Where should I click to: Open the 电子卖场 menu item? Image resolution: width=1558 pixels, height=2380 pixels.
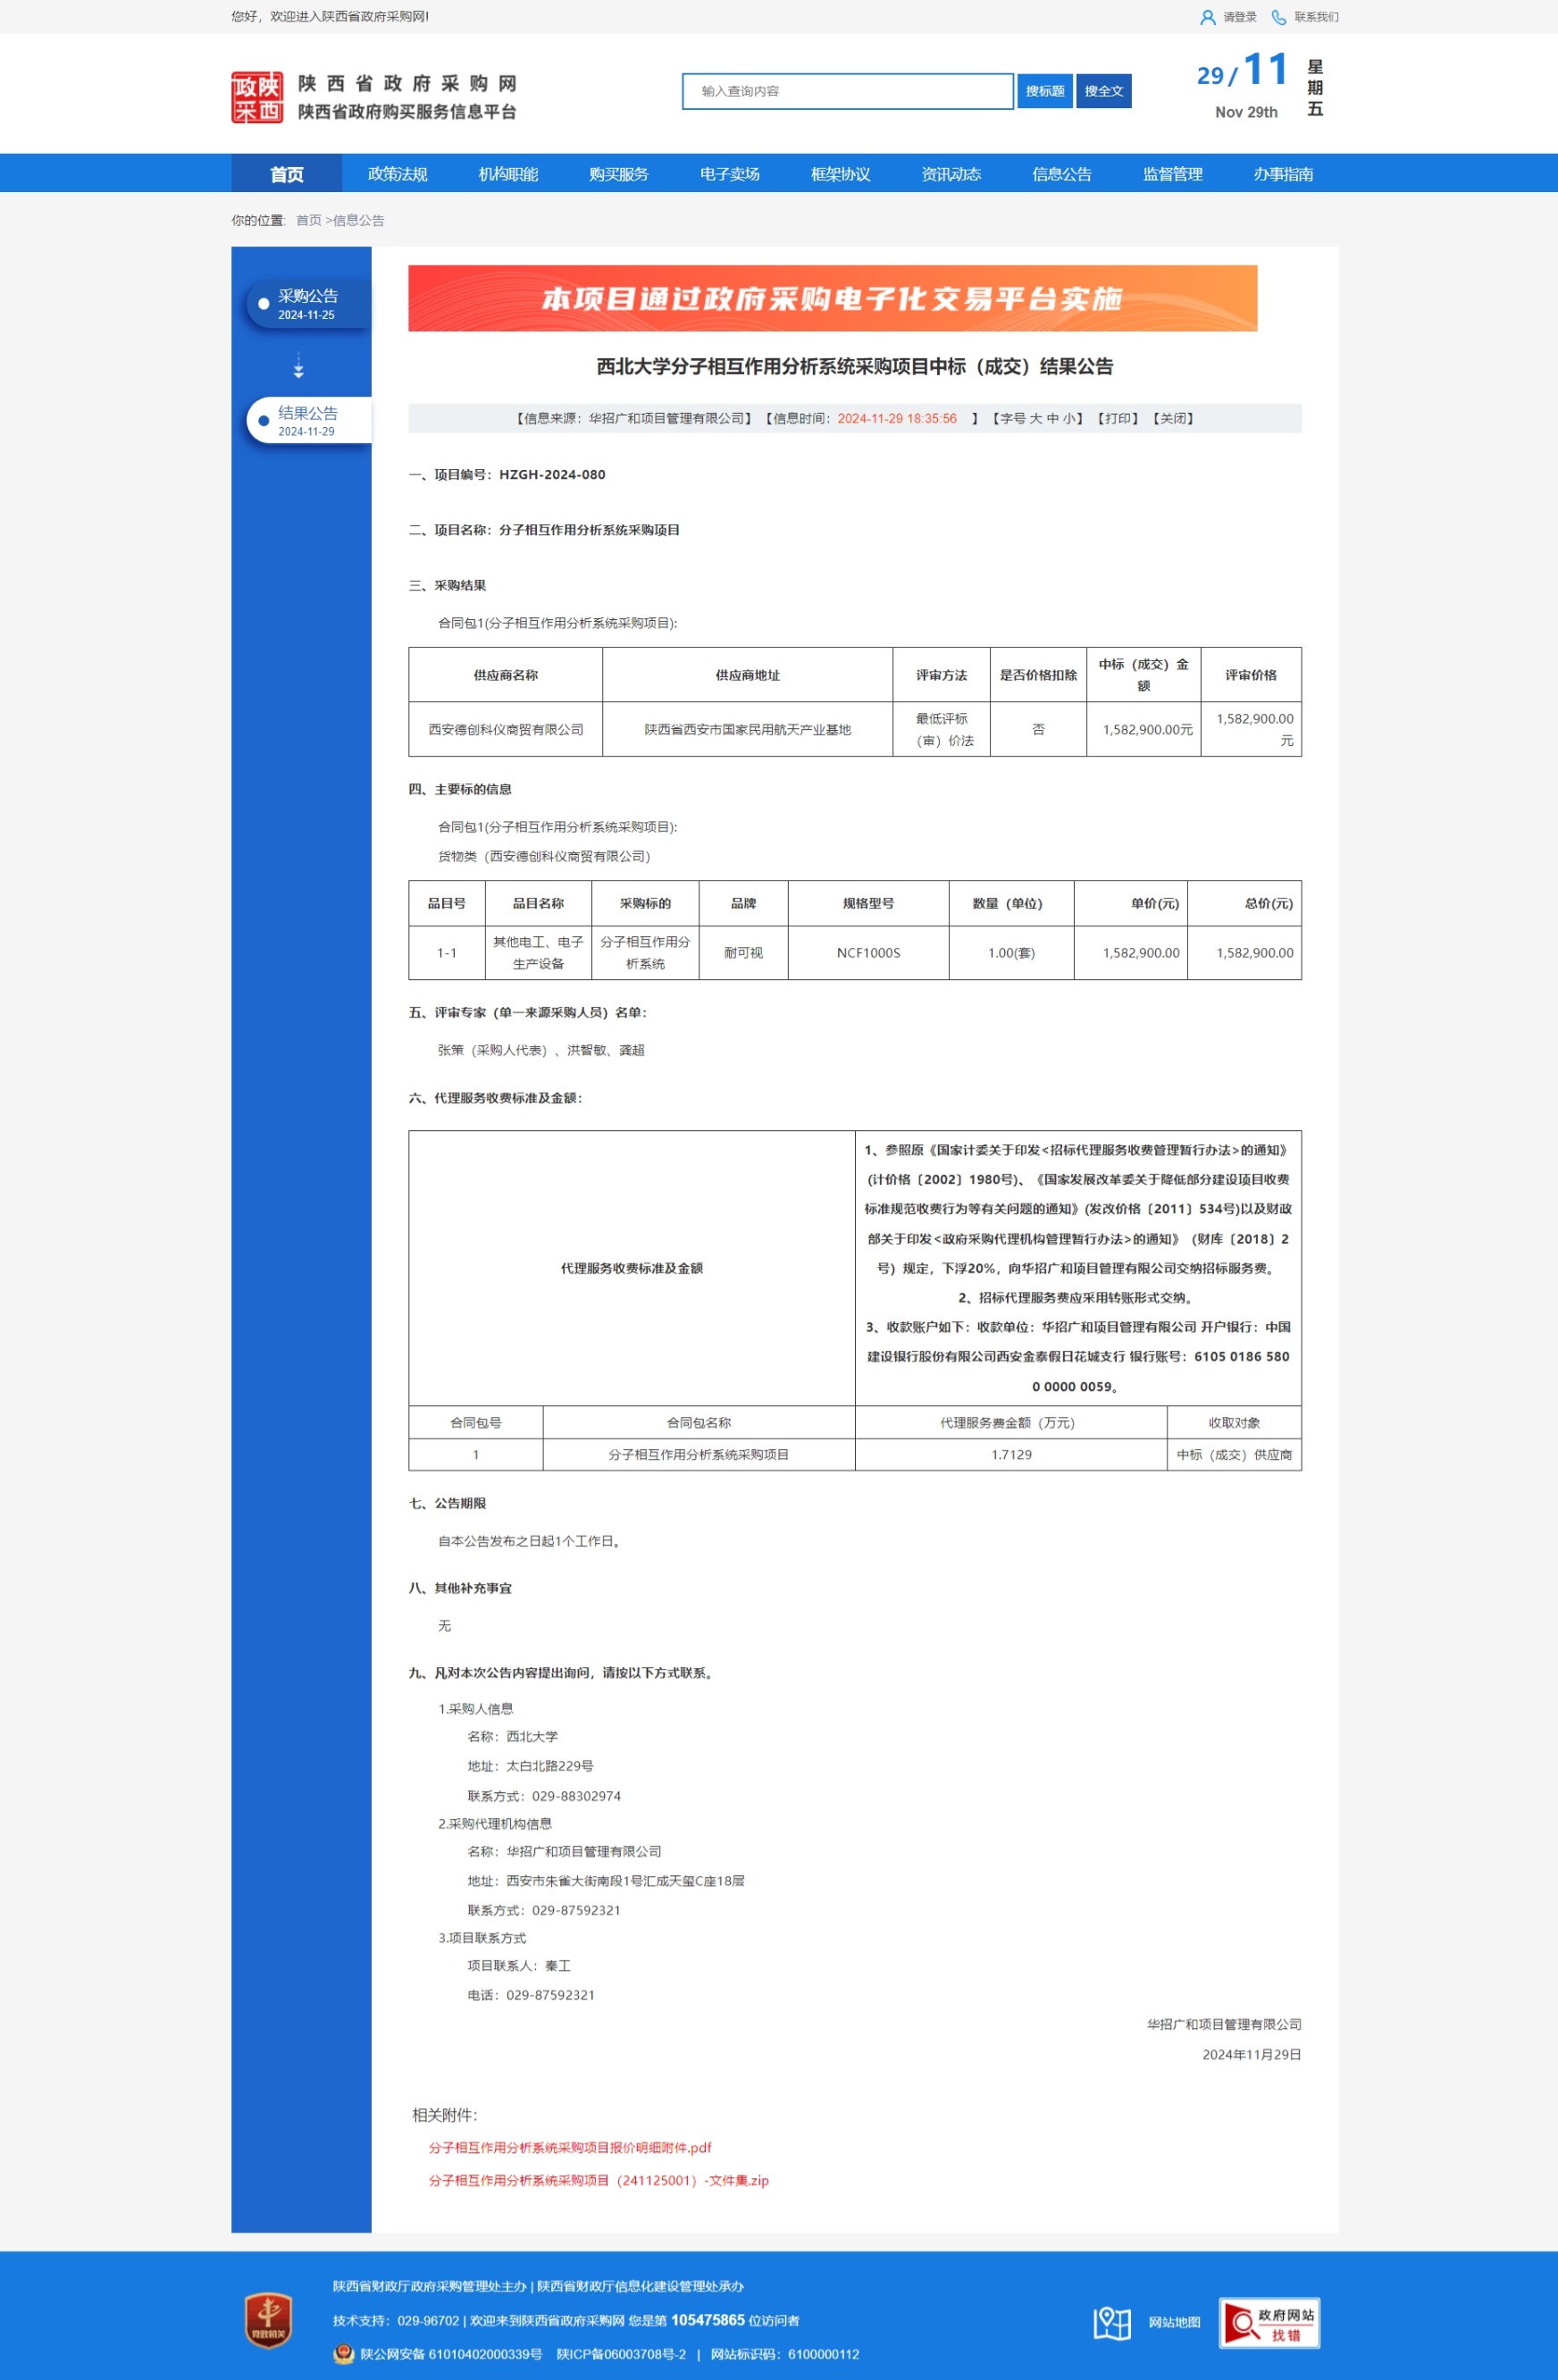tap(729, 174)
